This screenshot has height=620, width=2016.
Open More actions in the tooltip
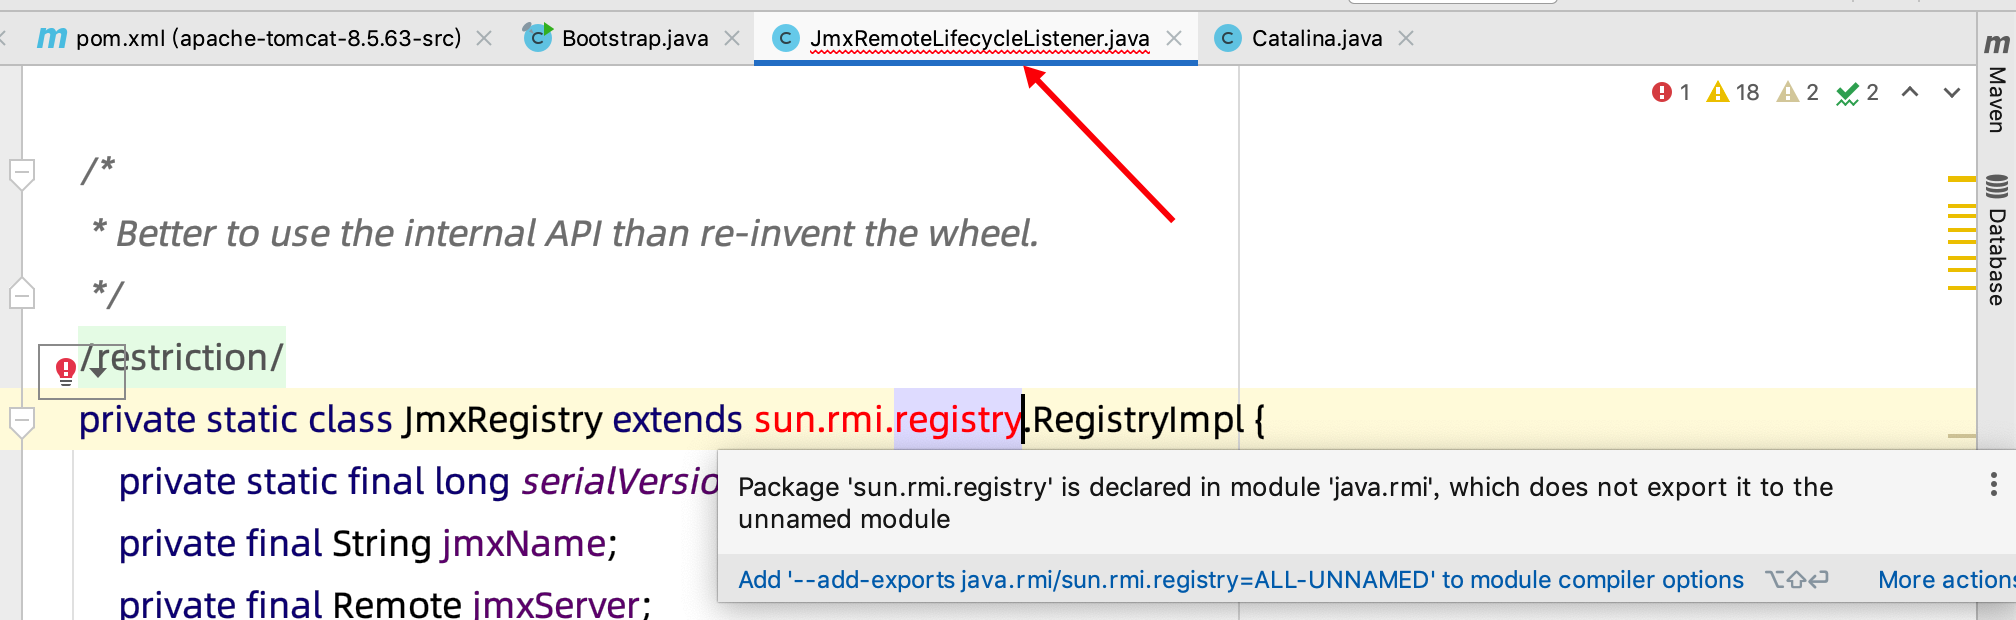tap(1944, 580)
